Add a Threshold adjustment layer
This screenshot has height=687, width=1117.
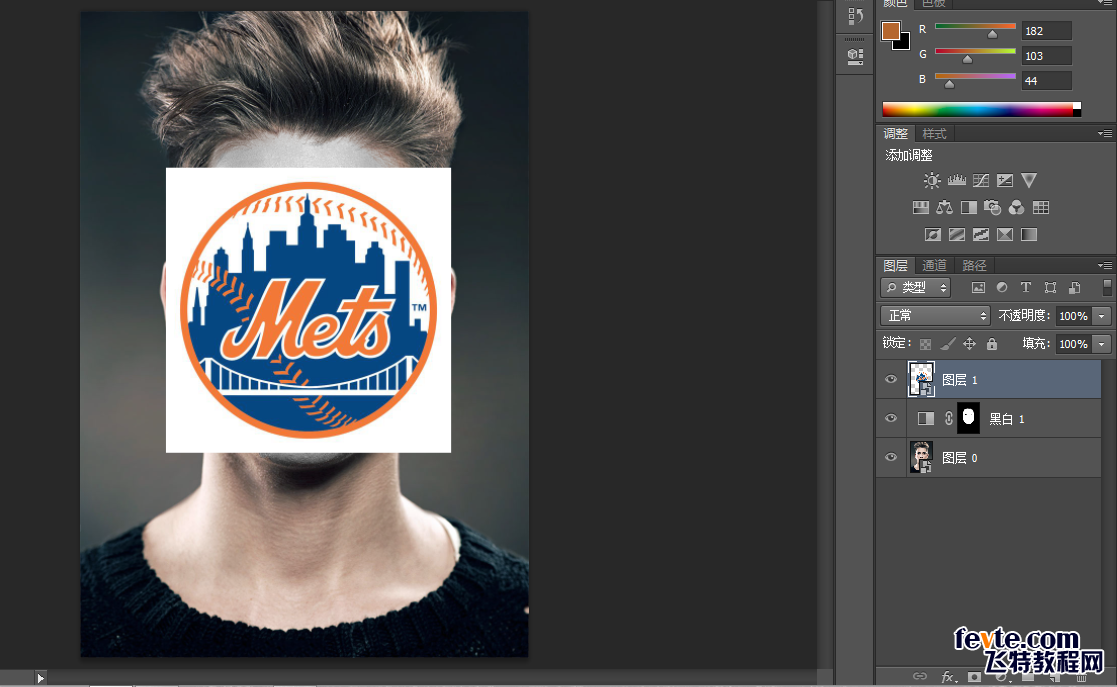pos(981,234)
